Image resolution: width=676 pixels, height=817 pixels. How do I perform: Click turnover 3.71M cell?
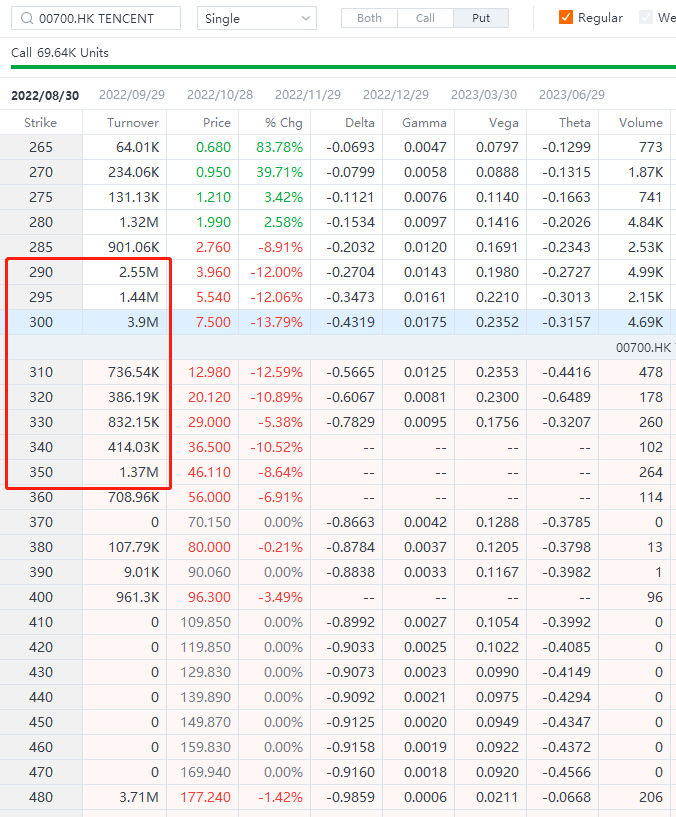coord(139,798)
